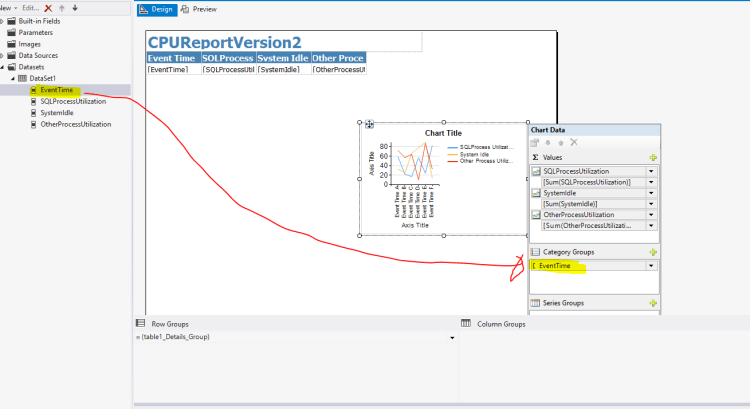This screenshot has height=409, width=750.
Task: Open dropdown for Sum(SystemIdle) expression
Action: [x=652, y=204]
